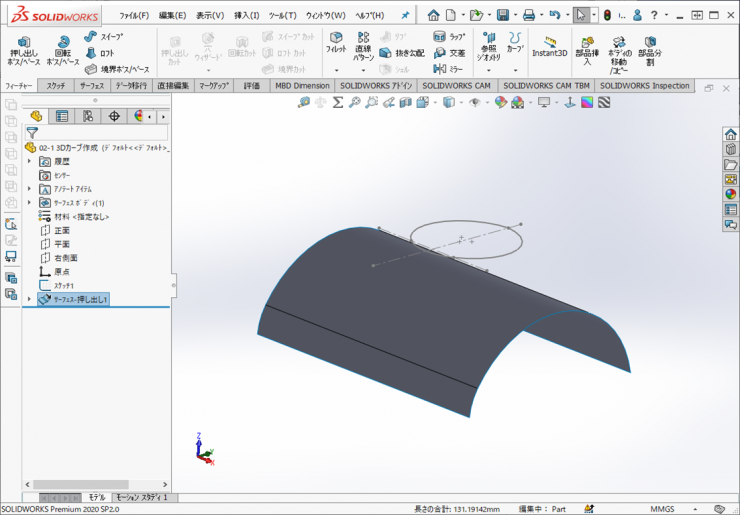Click the Sweep (スイープ) feature icon
The width and height of the screenshot is (740, 515).
91,37
